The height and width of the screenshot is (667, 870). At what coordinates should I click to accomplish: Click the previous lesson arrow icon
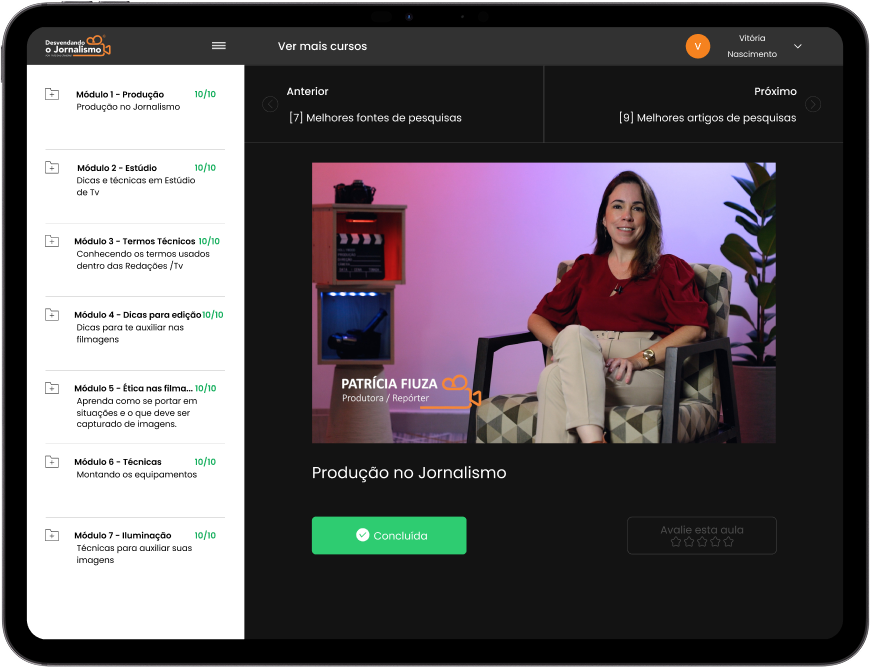pos(269,104)
